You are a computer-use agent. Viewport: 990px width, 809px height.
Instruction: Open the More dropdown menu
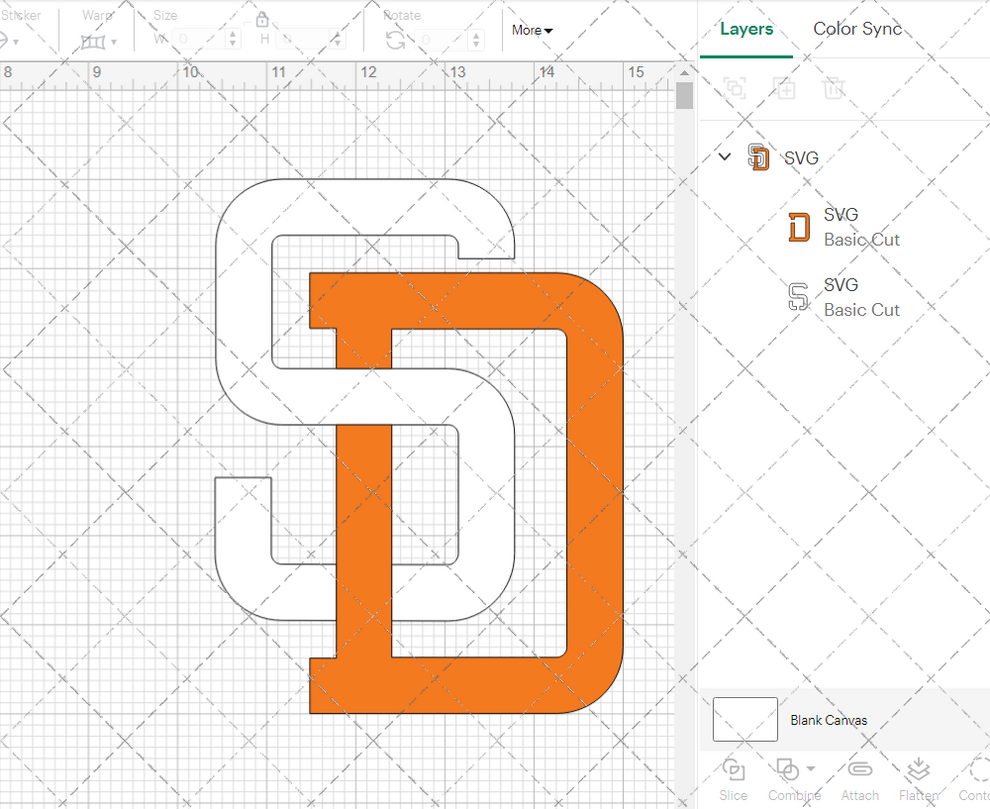[x=532, y=30]
